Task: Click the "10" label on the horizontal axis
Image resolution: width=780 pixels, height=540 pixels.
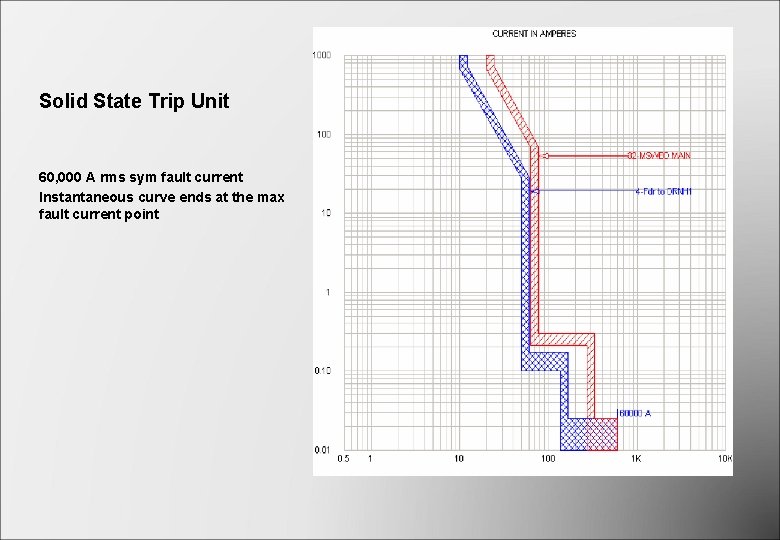Action: pos(459,459)
